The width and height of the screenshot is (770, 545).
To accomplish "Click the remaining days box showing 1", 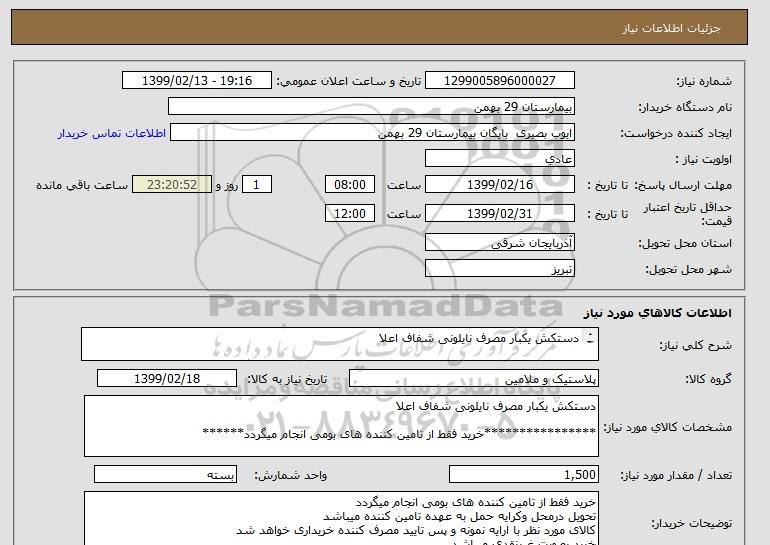I will pyautogui.click(x=256, y=185).
